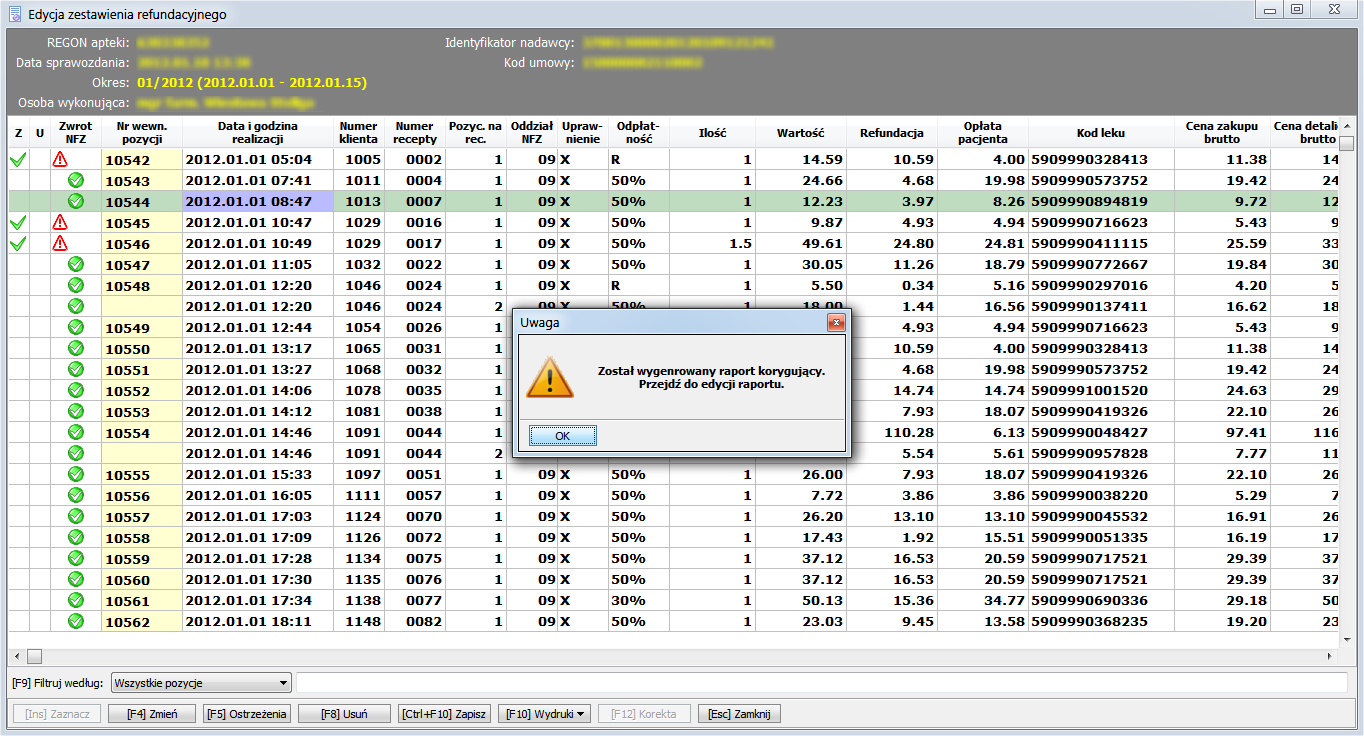Click the [F5] Ostrzeżenia button

tap(246, 714)
